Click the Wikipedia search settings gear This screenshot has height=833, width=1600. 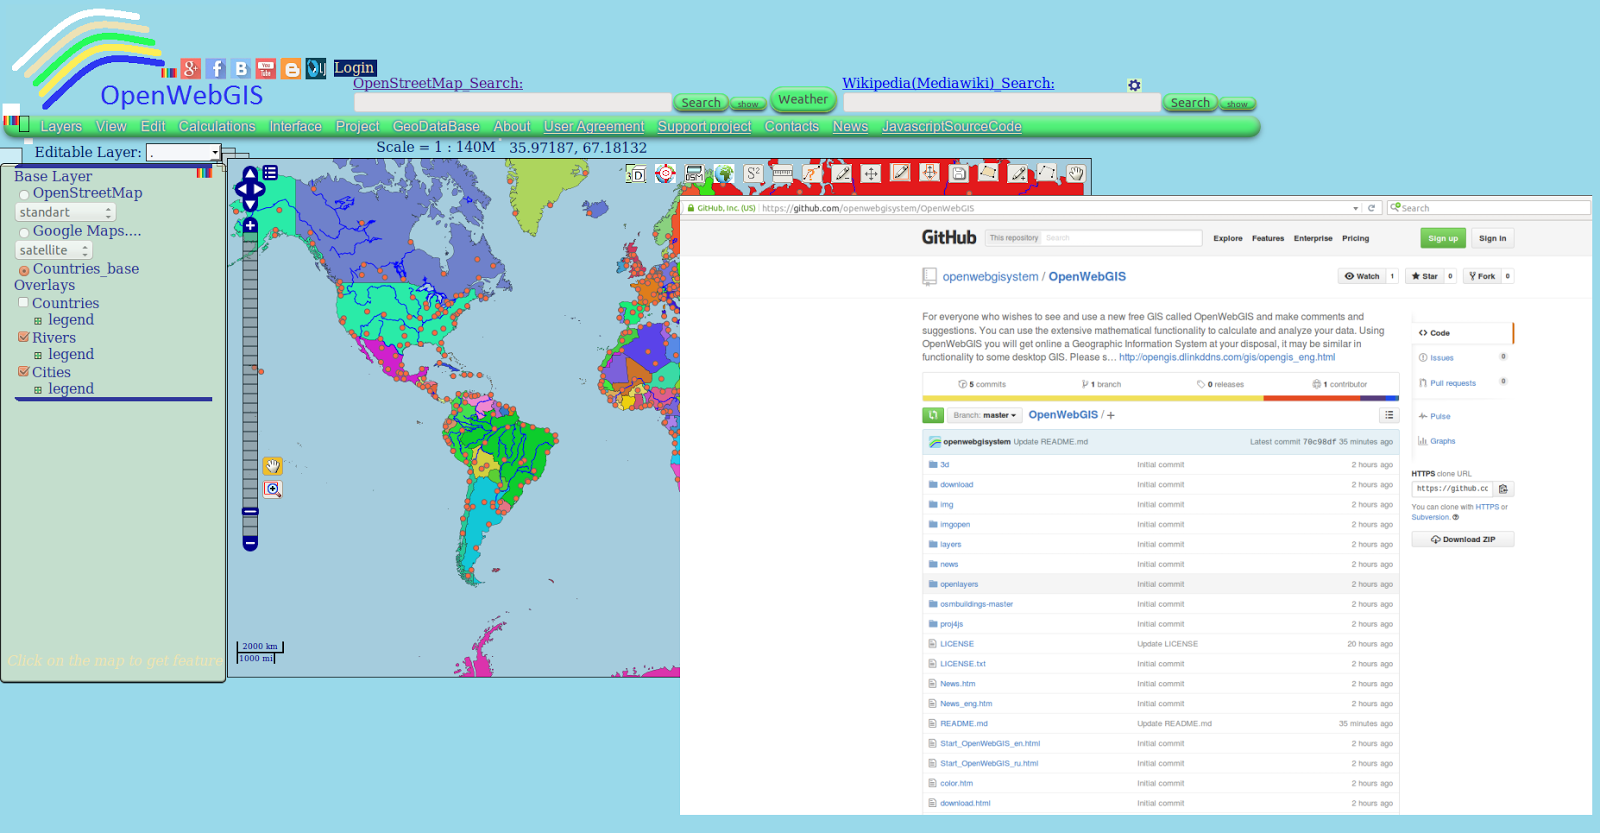tap(1134, 85)
